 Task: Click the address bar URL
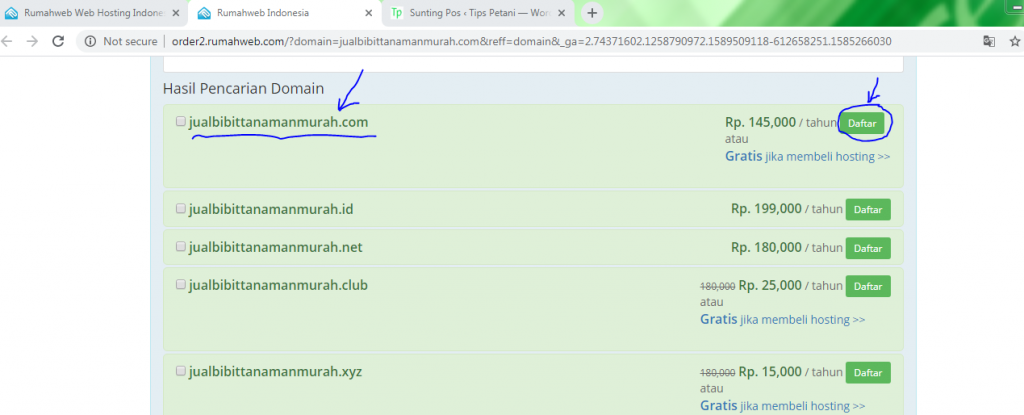point(532,41)
